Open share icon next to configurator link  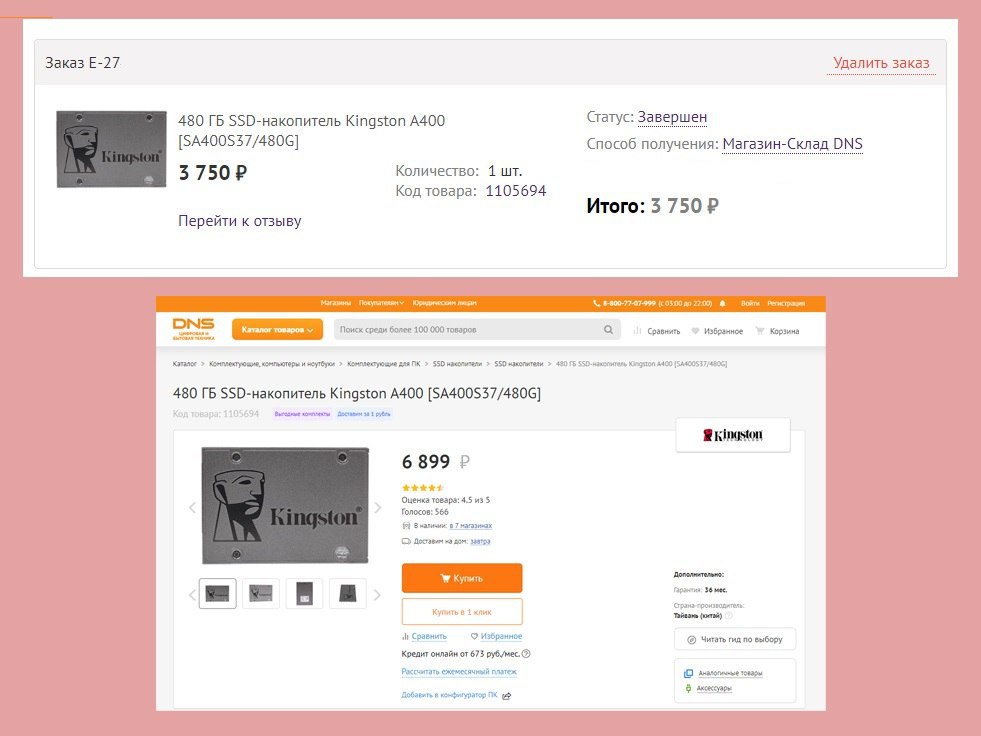(x=507, y=696)
